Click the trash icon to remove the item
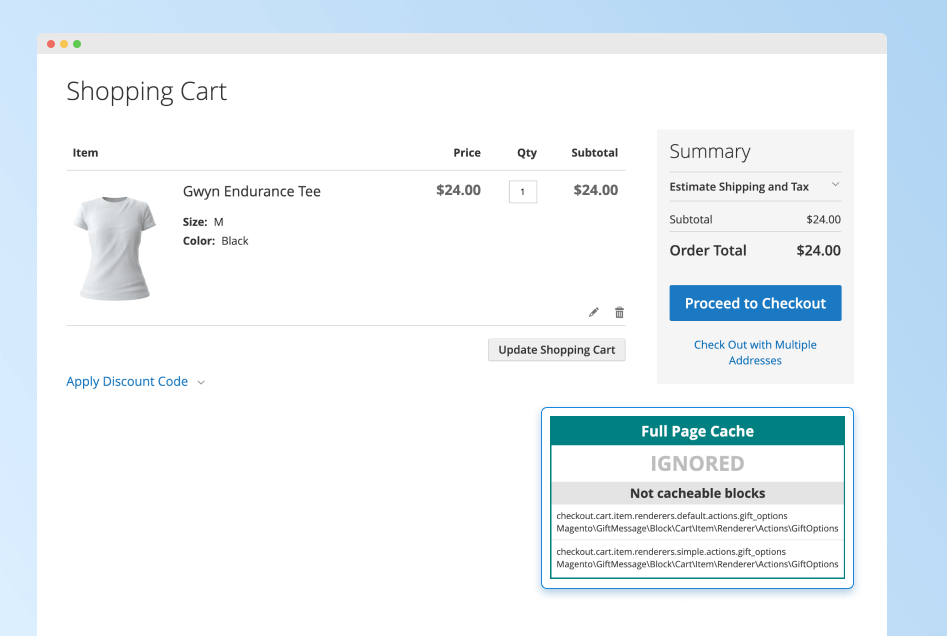 619,312
